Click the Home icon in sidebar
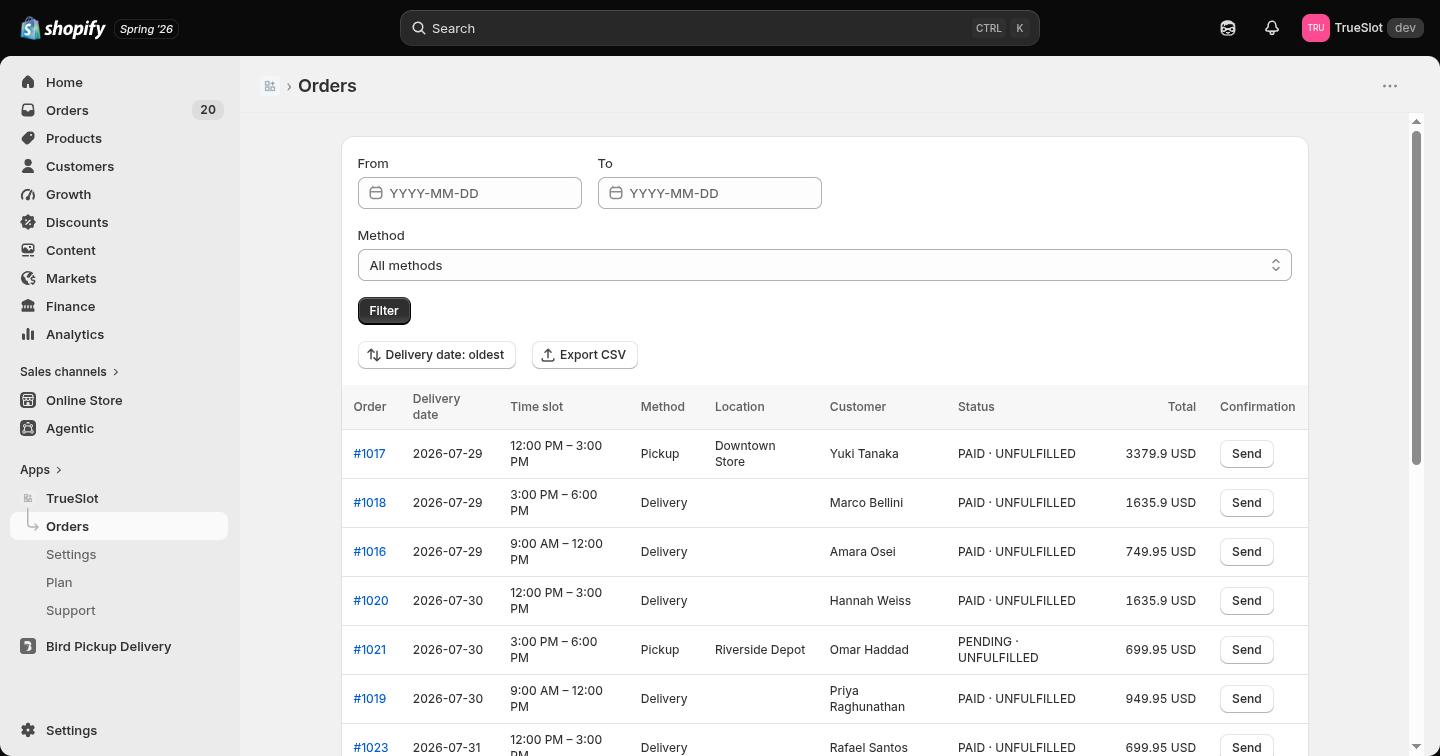The width and height of the screenshot is (1440, 756). [x=28, y=82]
